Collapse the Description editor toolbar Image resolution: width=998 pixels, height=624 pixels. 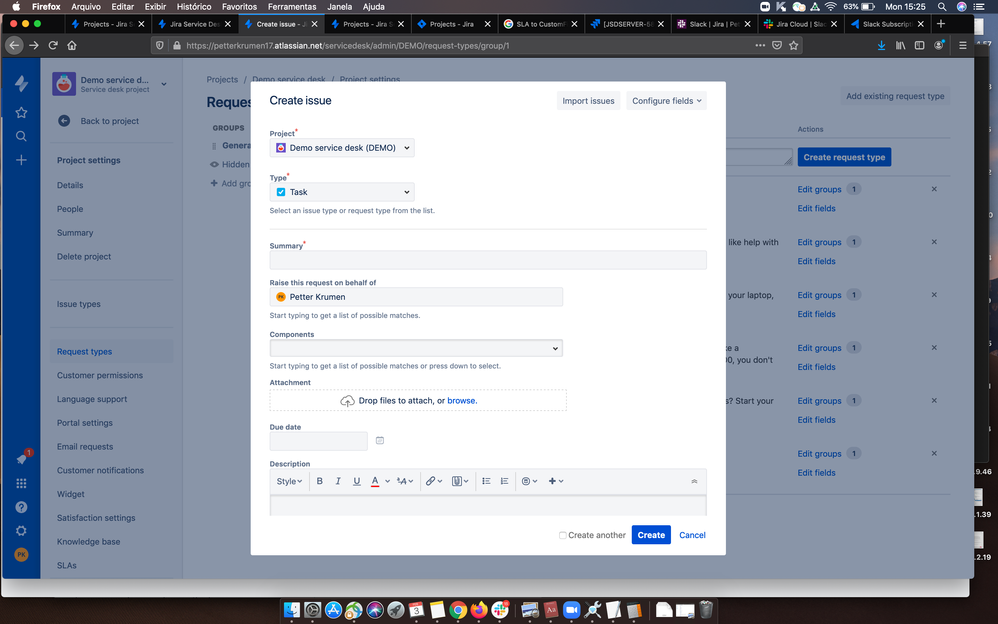[694, 481]
